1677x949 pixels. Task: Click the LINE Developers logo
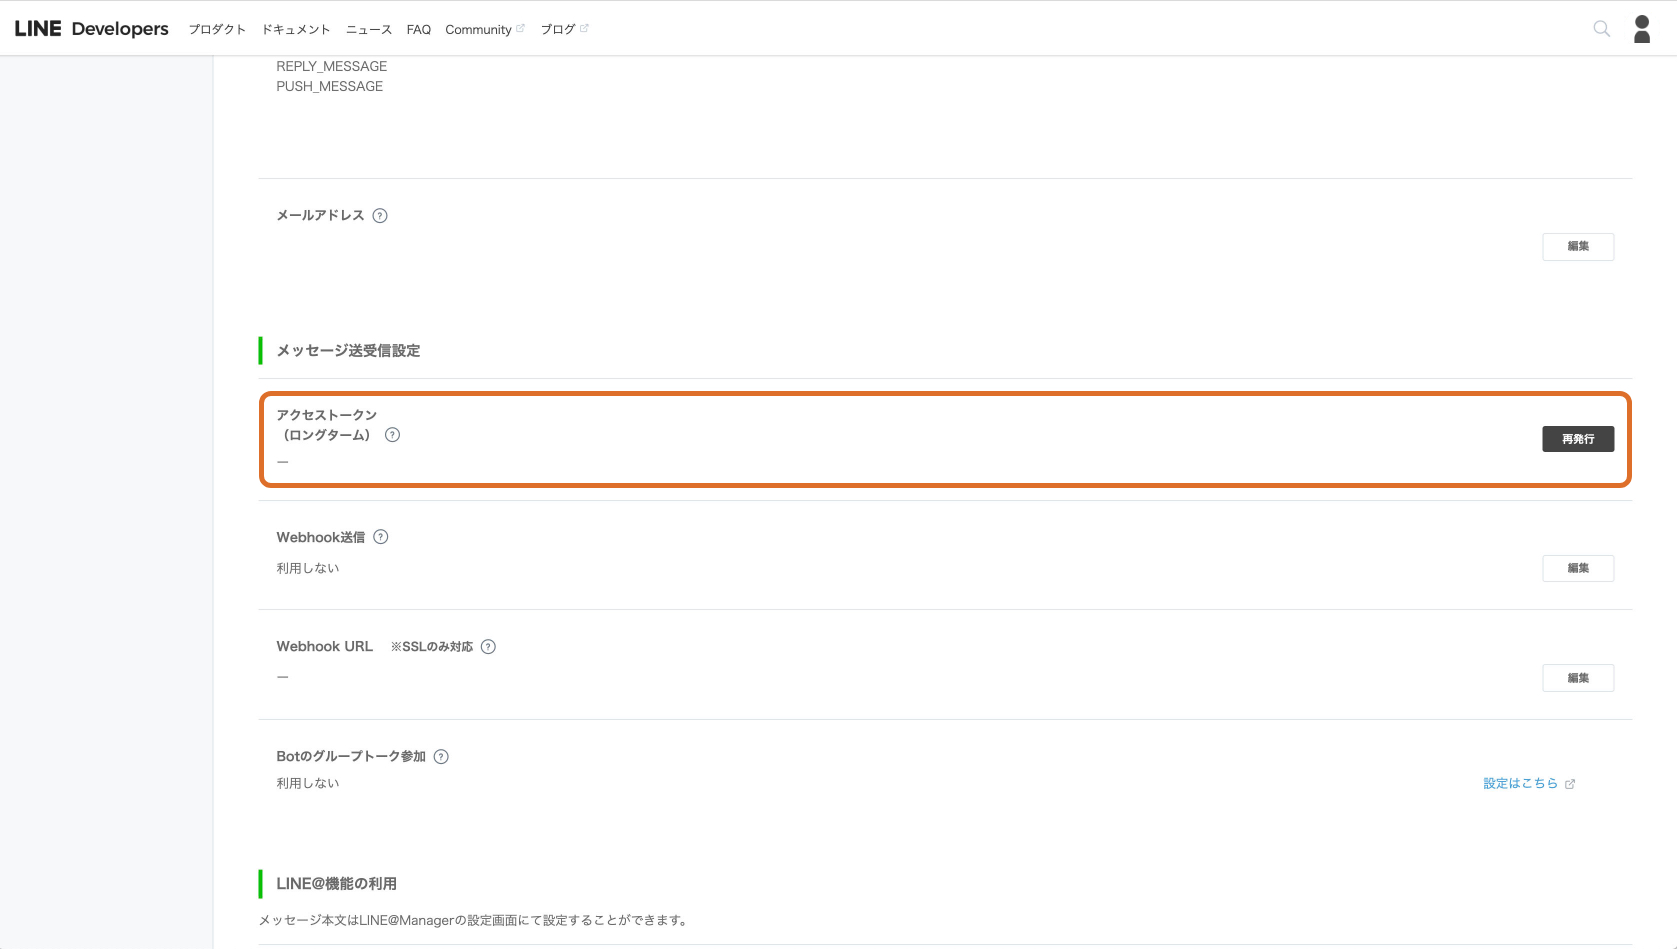[91, 29]
